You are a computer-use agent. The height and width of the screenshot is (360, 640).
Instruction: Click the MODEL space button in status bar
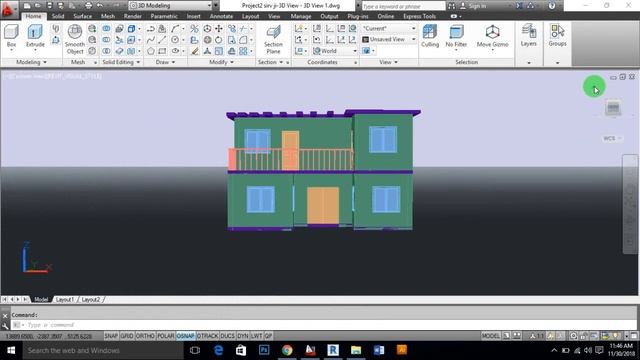(x=490, y=336)
